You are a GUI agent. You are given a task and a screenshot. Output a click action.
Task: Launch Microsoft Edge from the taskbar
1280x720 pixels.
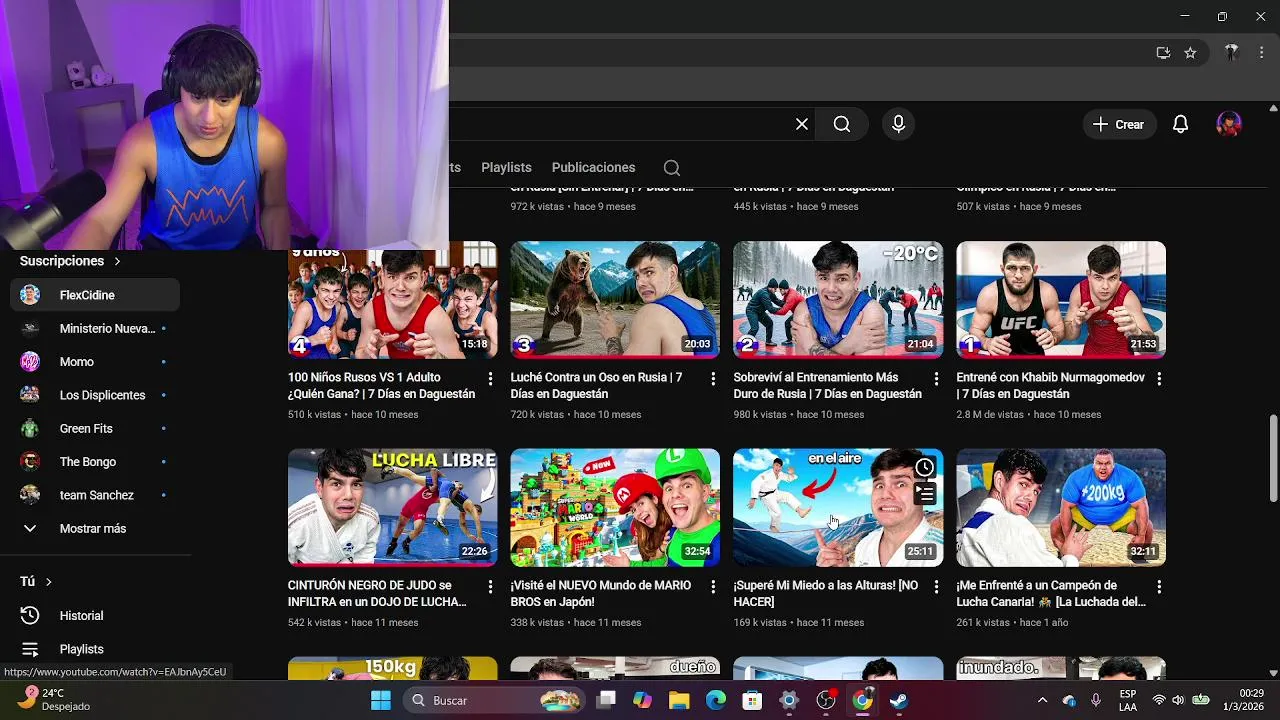click(x=716, y=700)
